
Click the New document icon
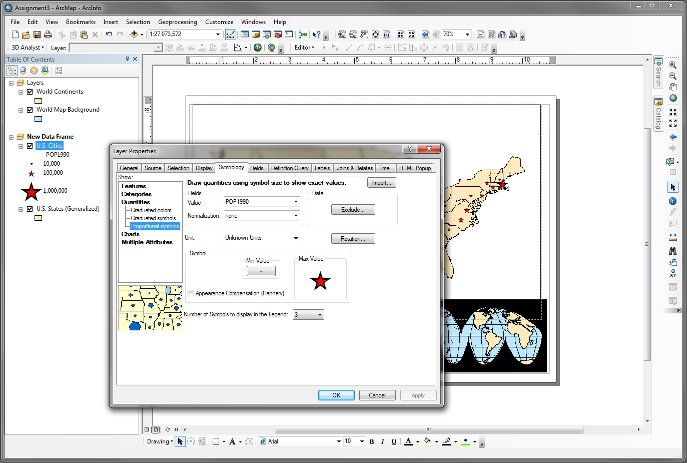(x=15, y=34)
